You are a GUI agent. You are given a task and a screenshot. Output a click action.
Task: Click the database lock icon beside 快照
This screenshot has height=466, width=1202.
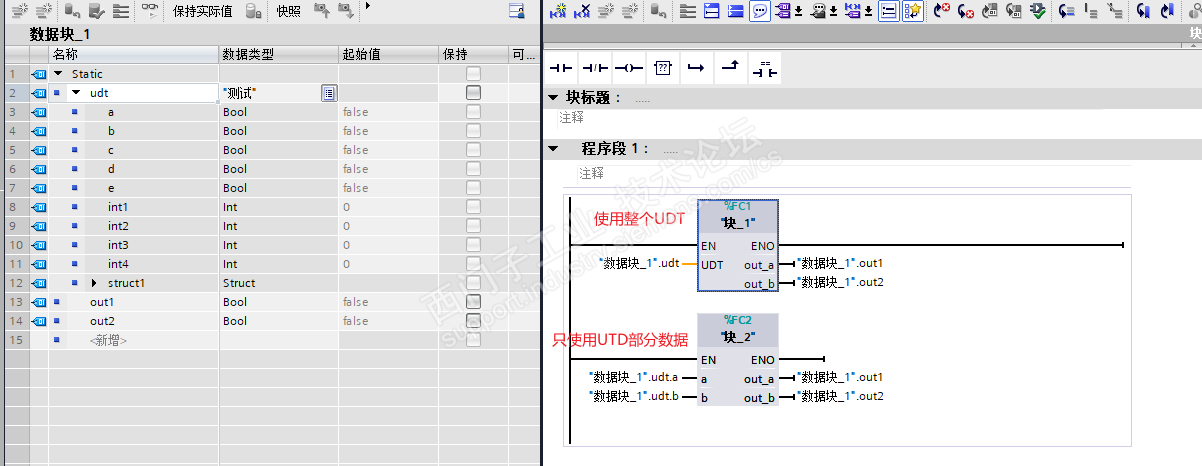pyautogui.click(x=254, y=11)
